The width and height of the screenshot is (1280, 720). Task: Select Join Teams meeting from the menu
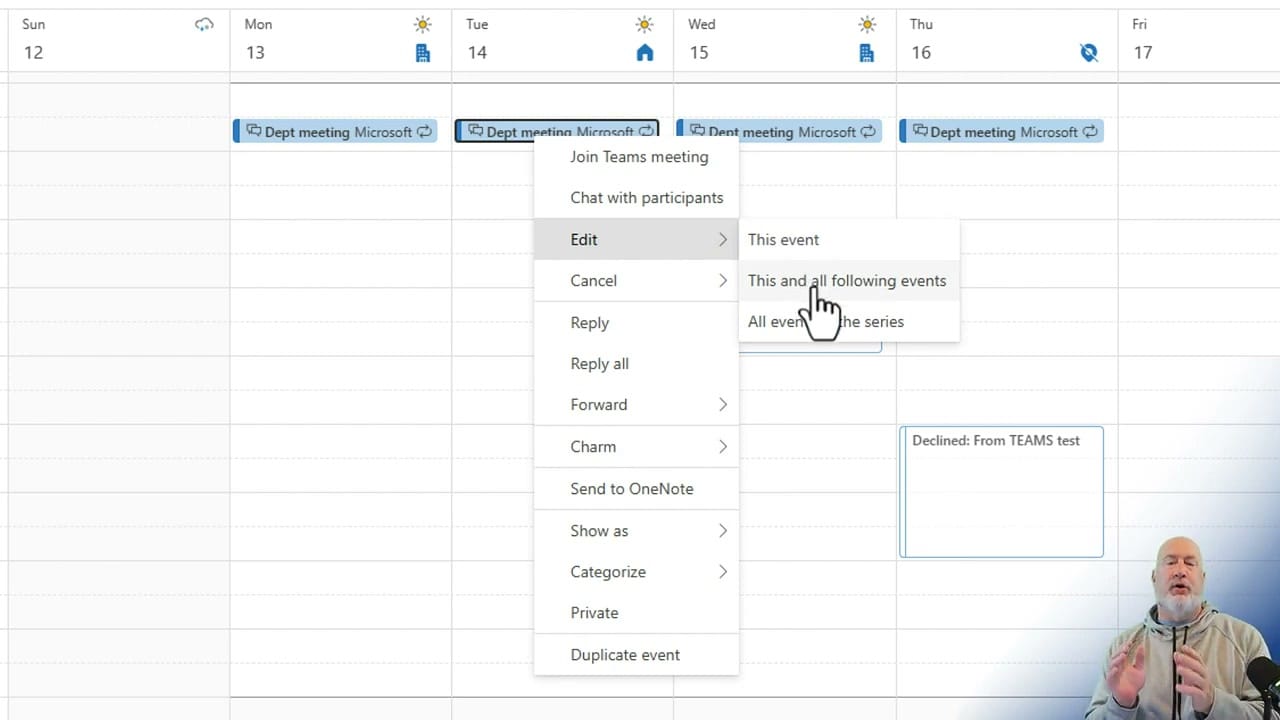638,157
